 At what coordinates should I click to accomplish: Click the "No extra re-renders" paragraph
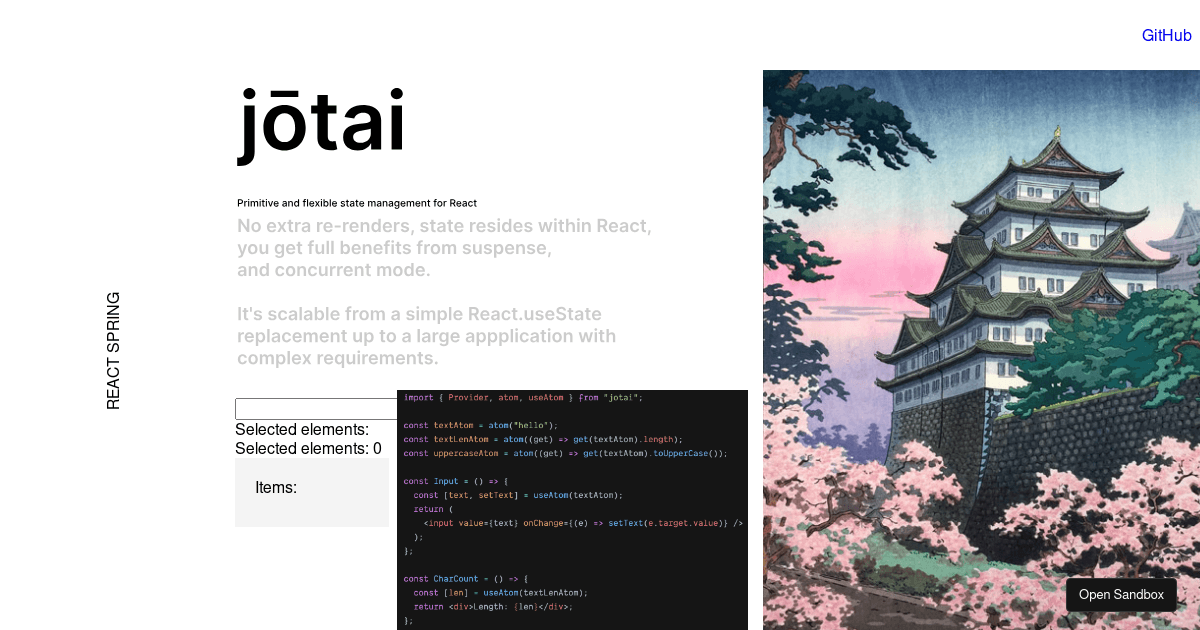click(444, 248)
